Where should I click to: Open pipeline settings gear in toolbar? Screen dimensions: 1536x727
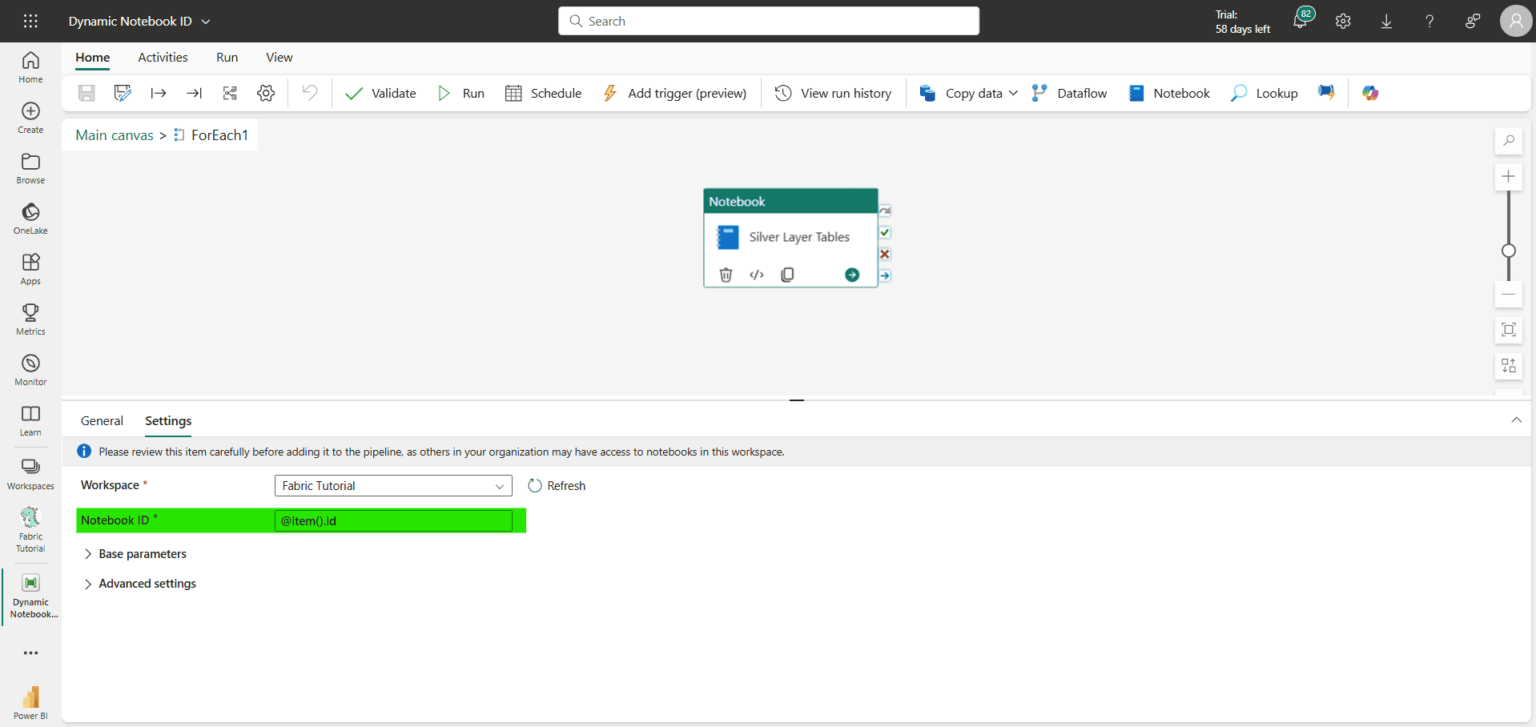pos(266,93)
